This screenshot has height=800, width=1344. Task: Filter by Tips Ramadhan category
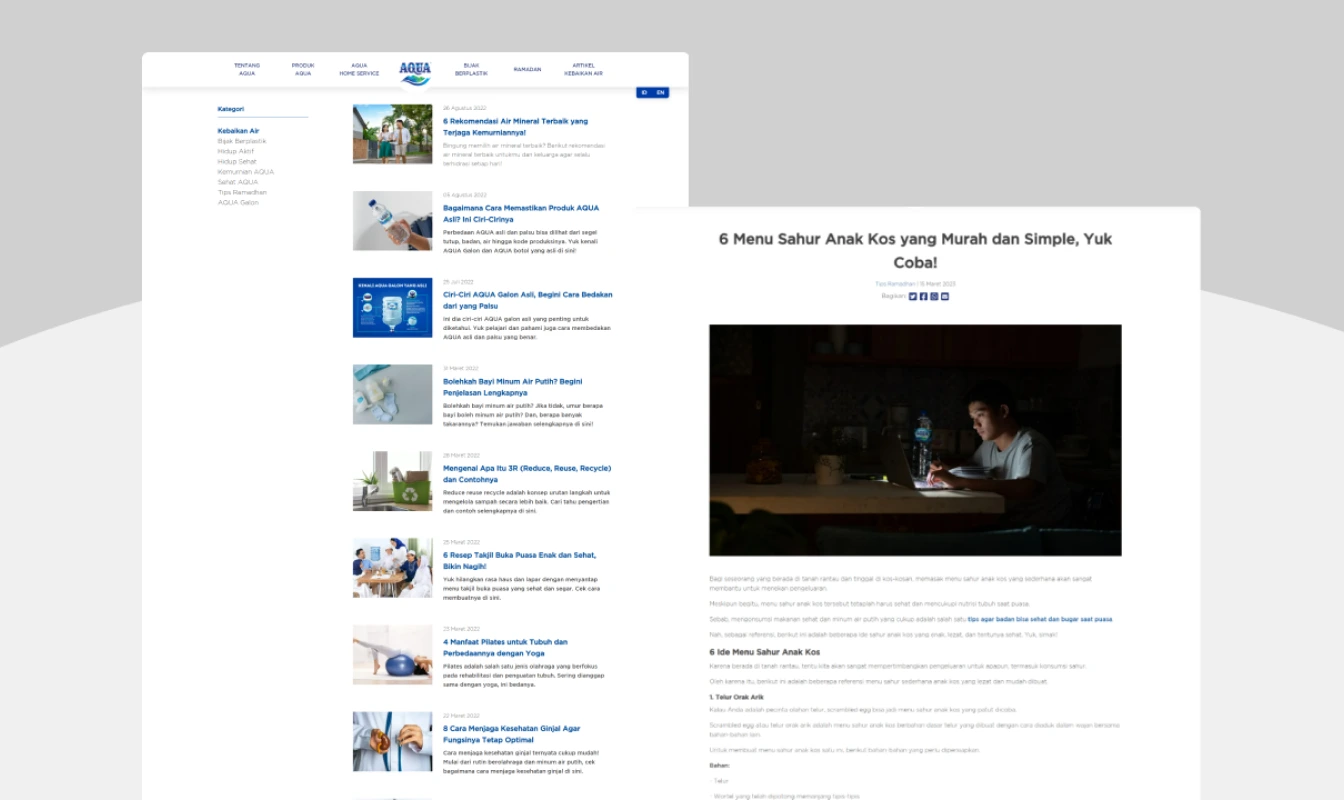[242, 192]
